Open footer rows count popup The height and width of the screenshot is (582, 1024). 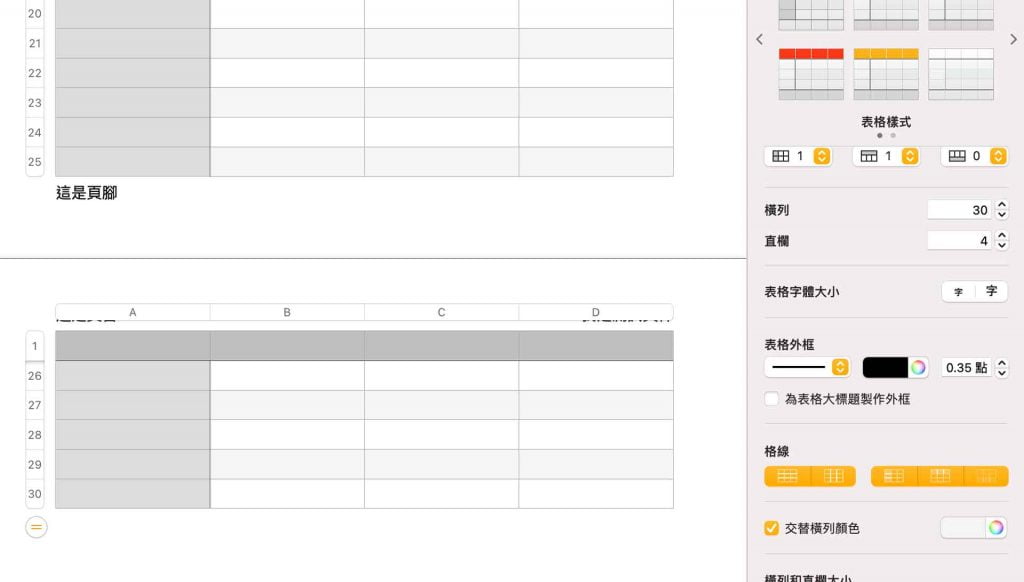(x=974, y=156)
